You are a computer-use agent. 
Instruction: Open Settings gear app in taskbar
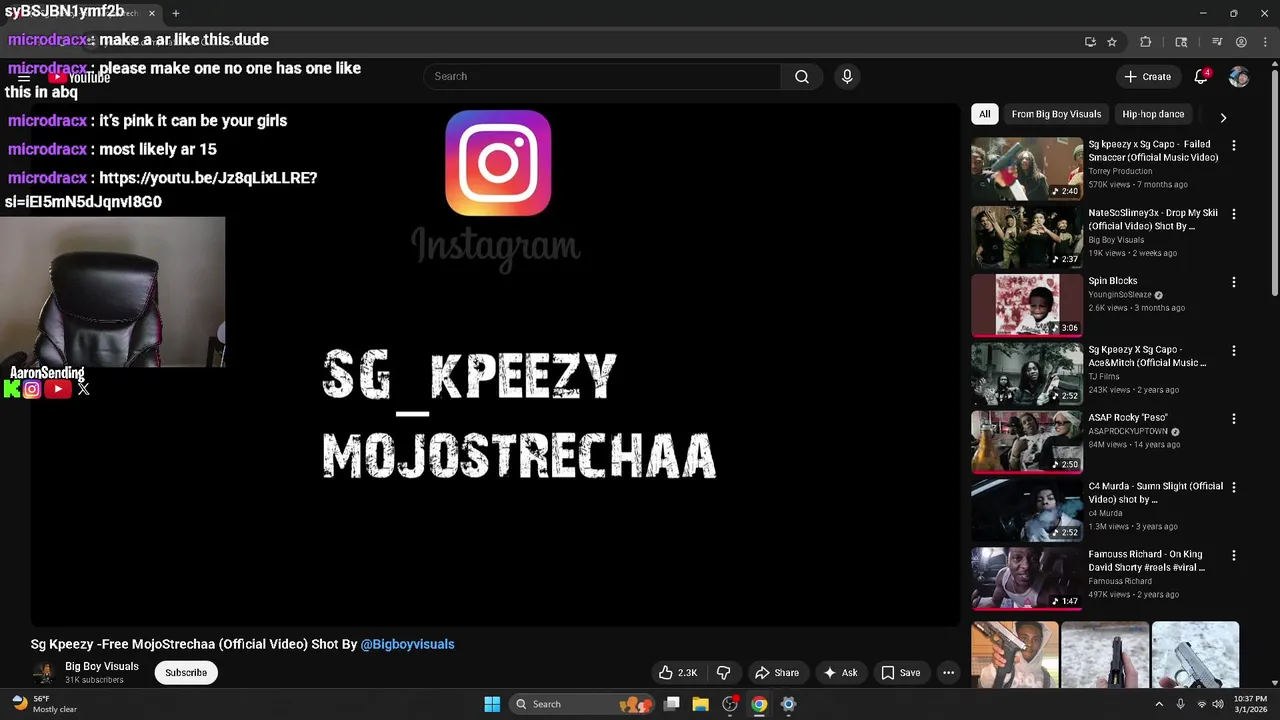click(788, 704)
